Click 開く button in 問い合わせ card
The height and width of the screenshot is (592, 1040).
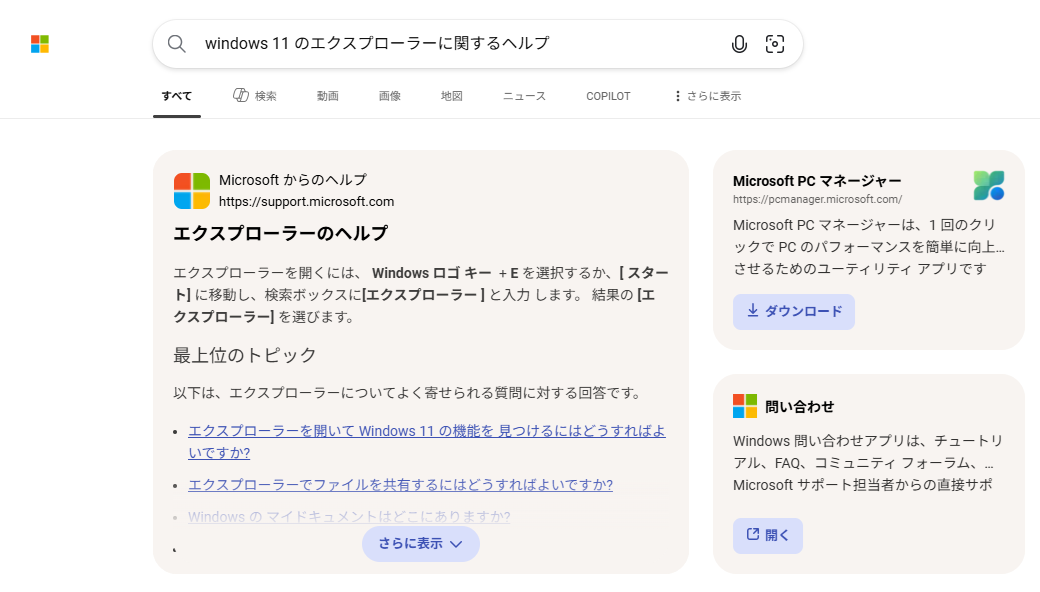[767, 536]
